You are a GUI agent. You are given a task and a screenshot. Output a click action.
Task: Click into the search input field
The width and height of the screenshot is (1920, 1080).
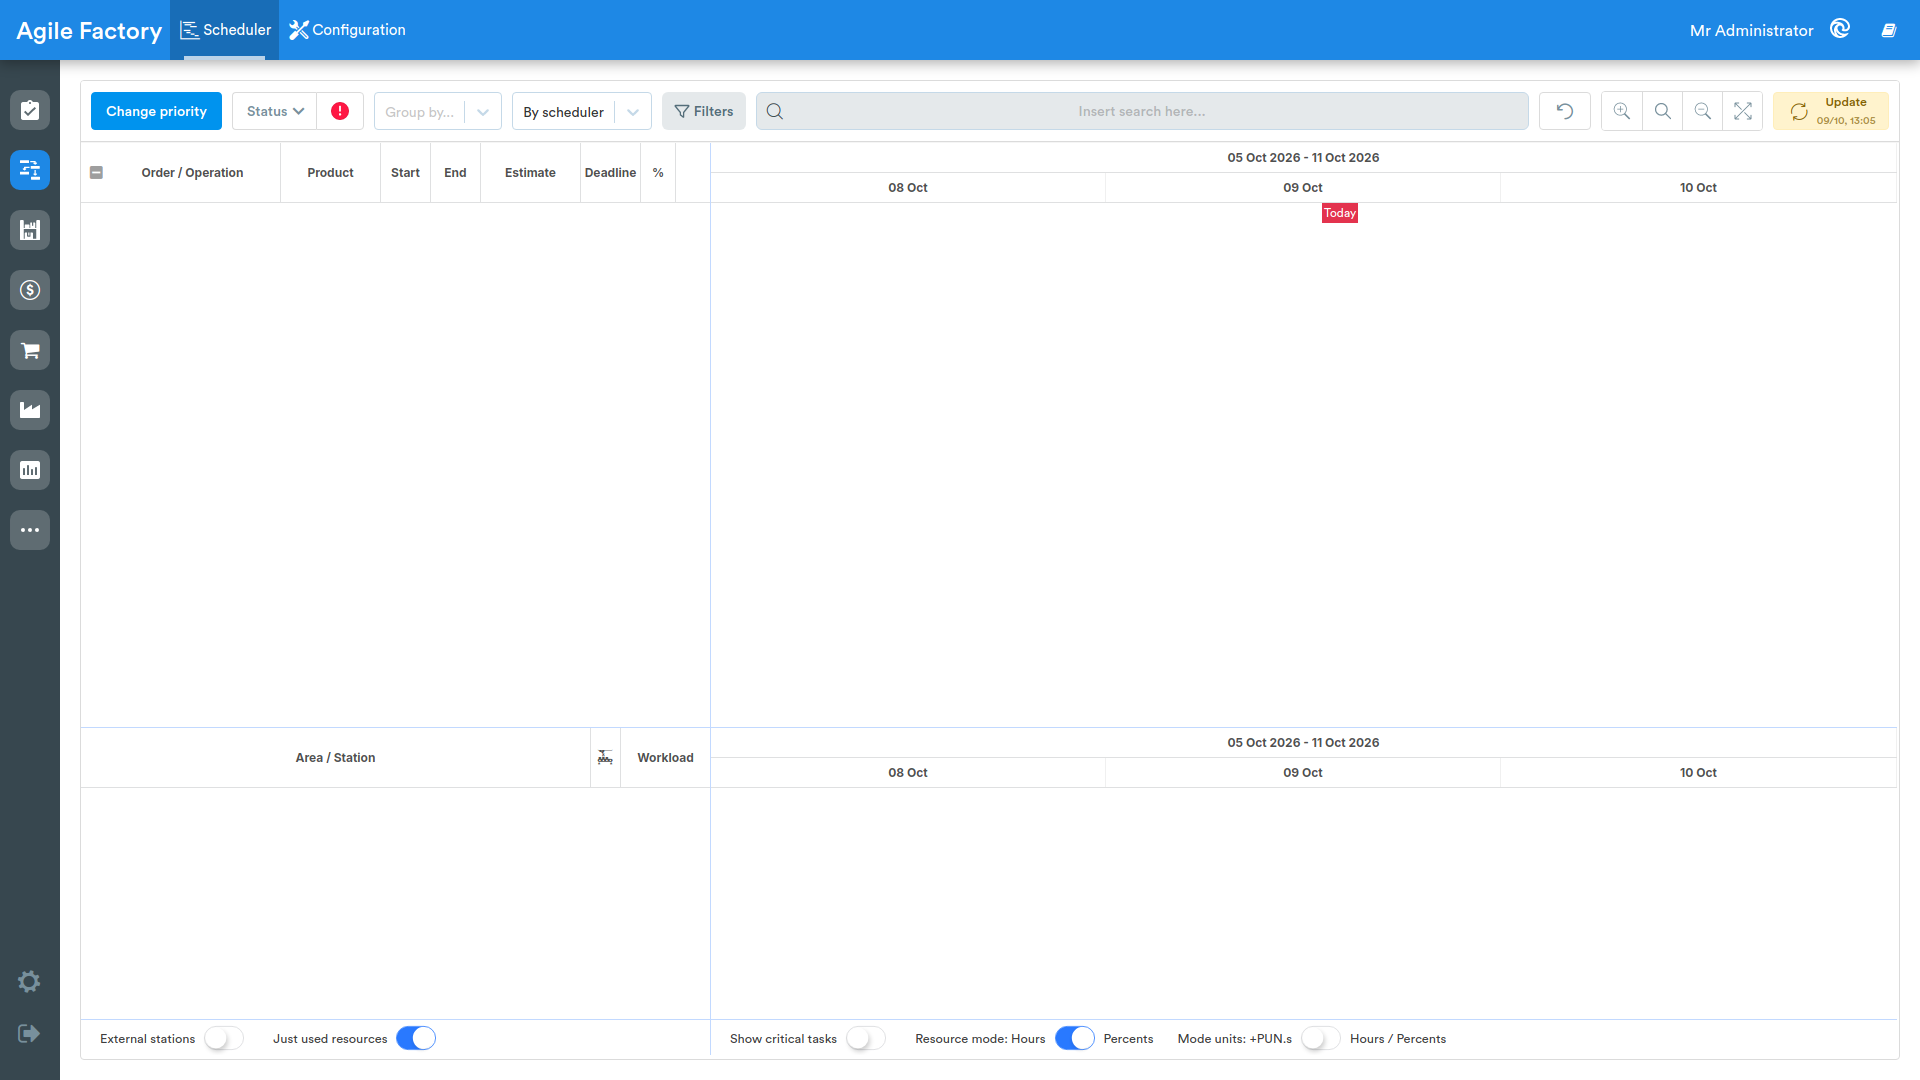tap(1142, 111)
